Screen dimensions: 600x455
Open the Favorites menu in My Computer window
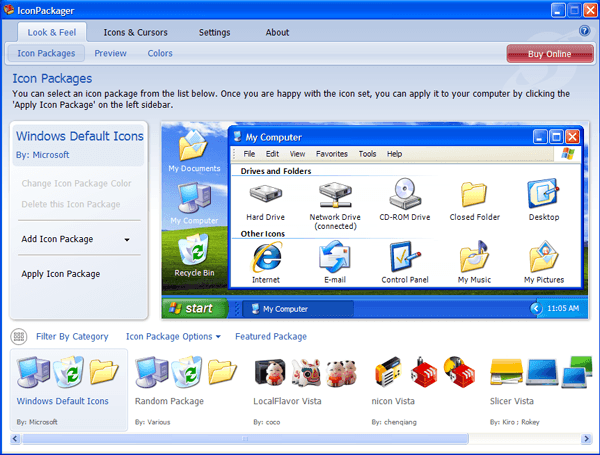tap(332, 154)
